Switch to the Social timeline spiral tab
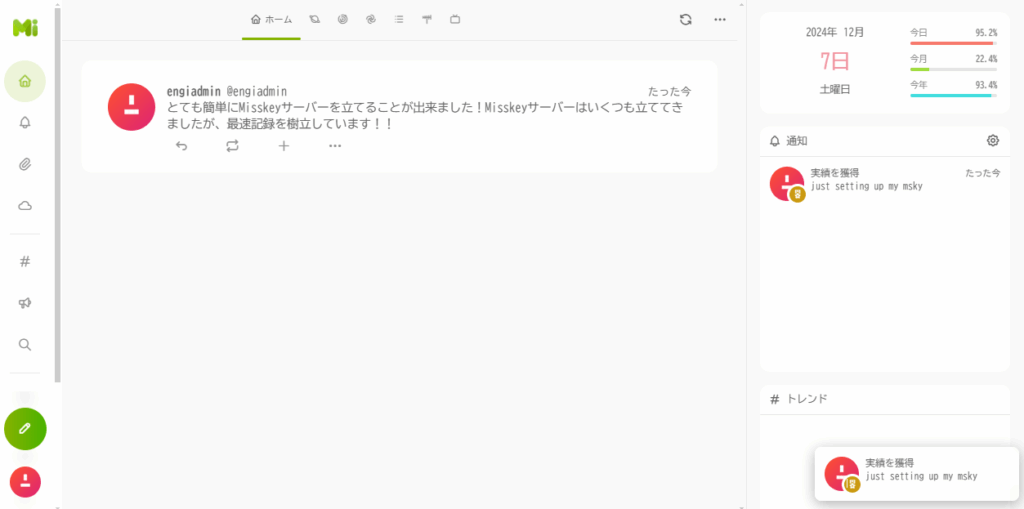Image resolution: width=1024 pixels, height=509 pixels. (342, 20)
